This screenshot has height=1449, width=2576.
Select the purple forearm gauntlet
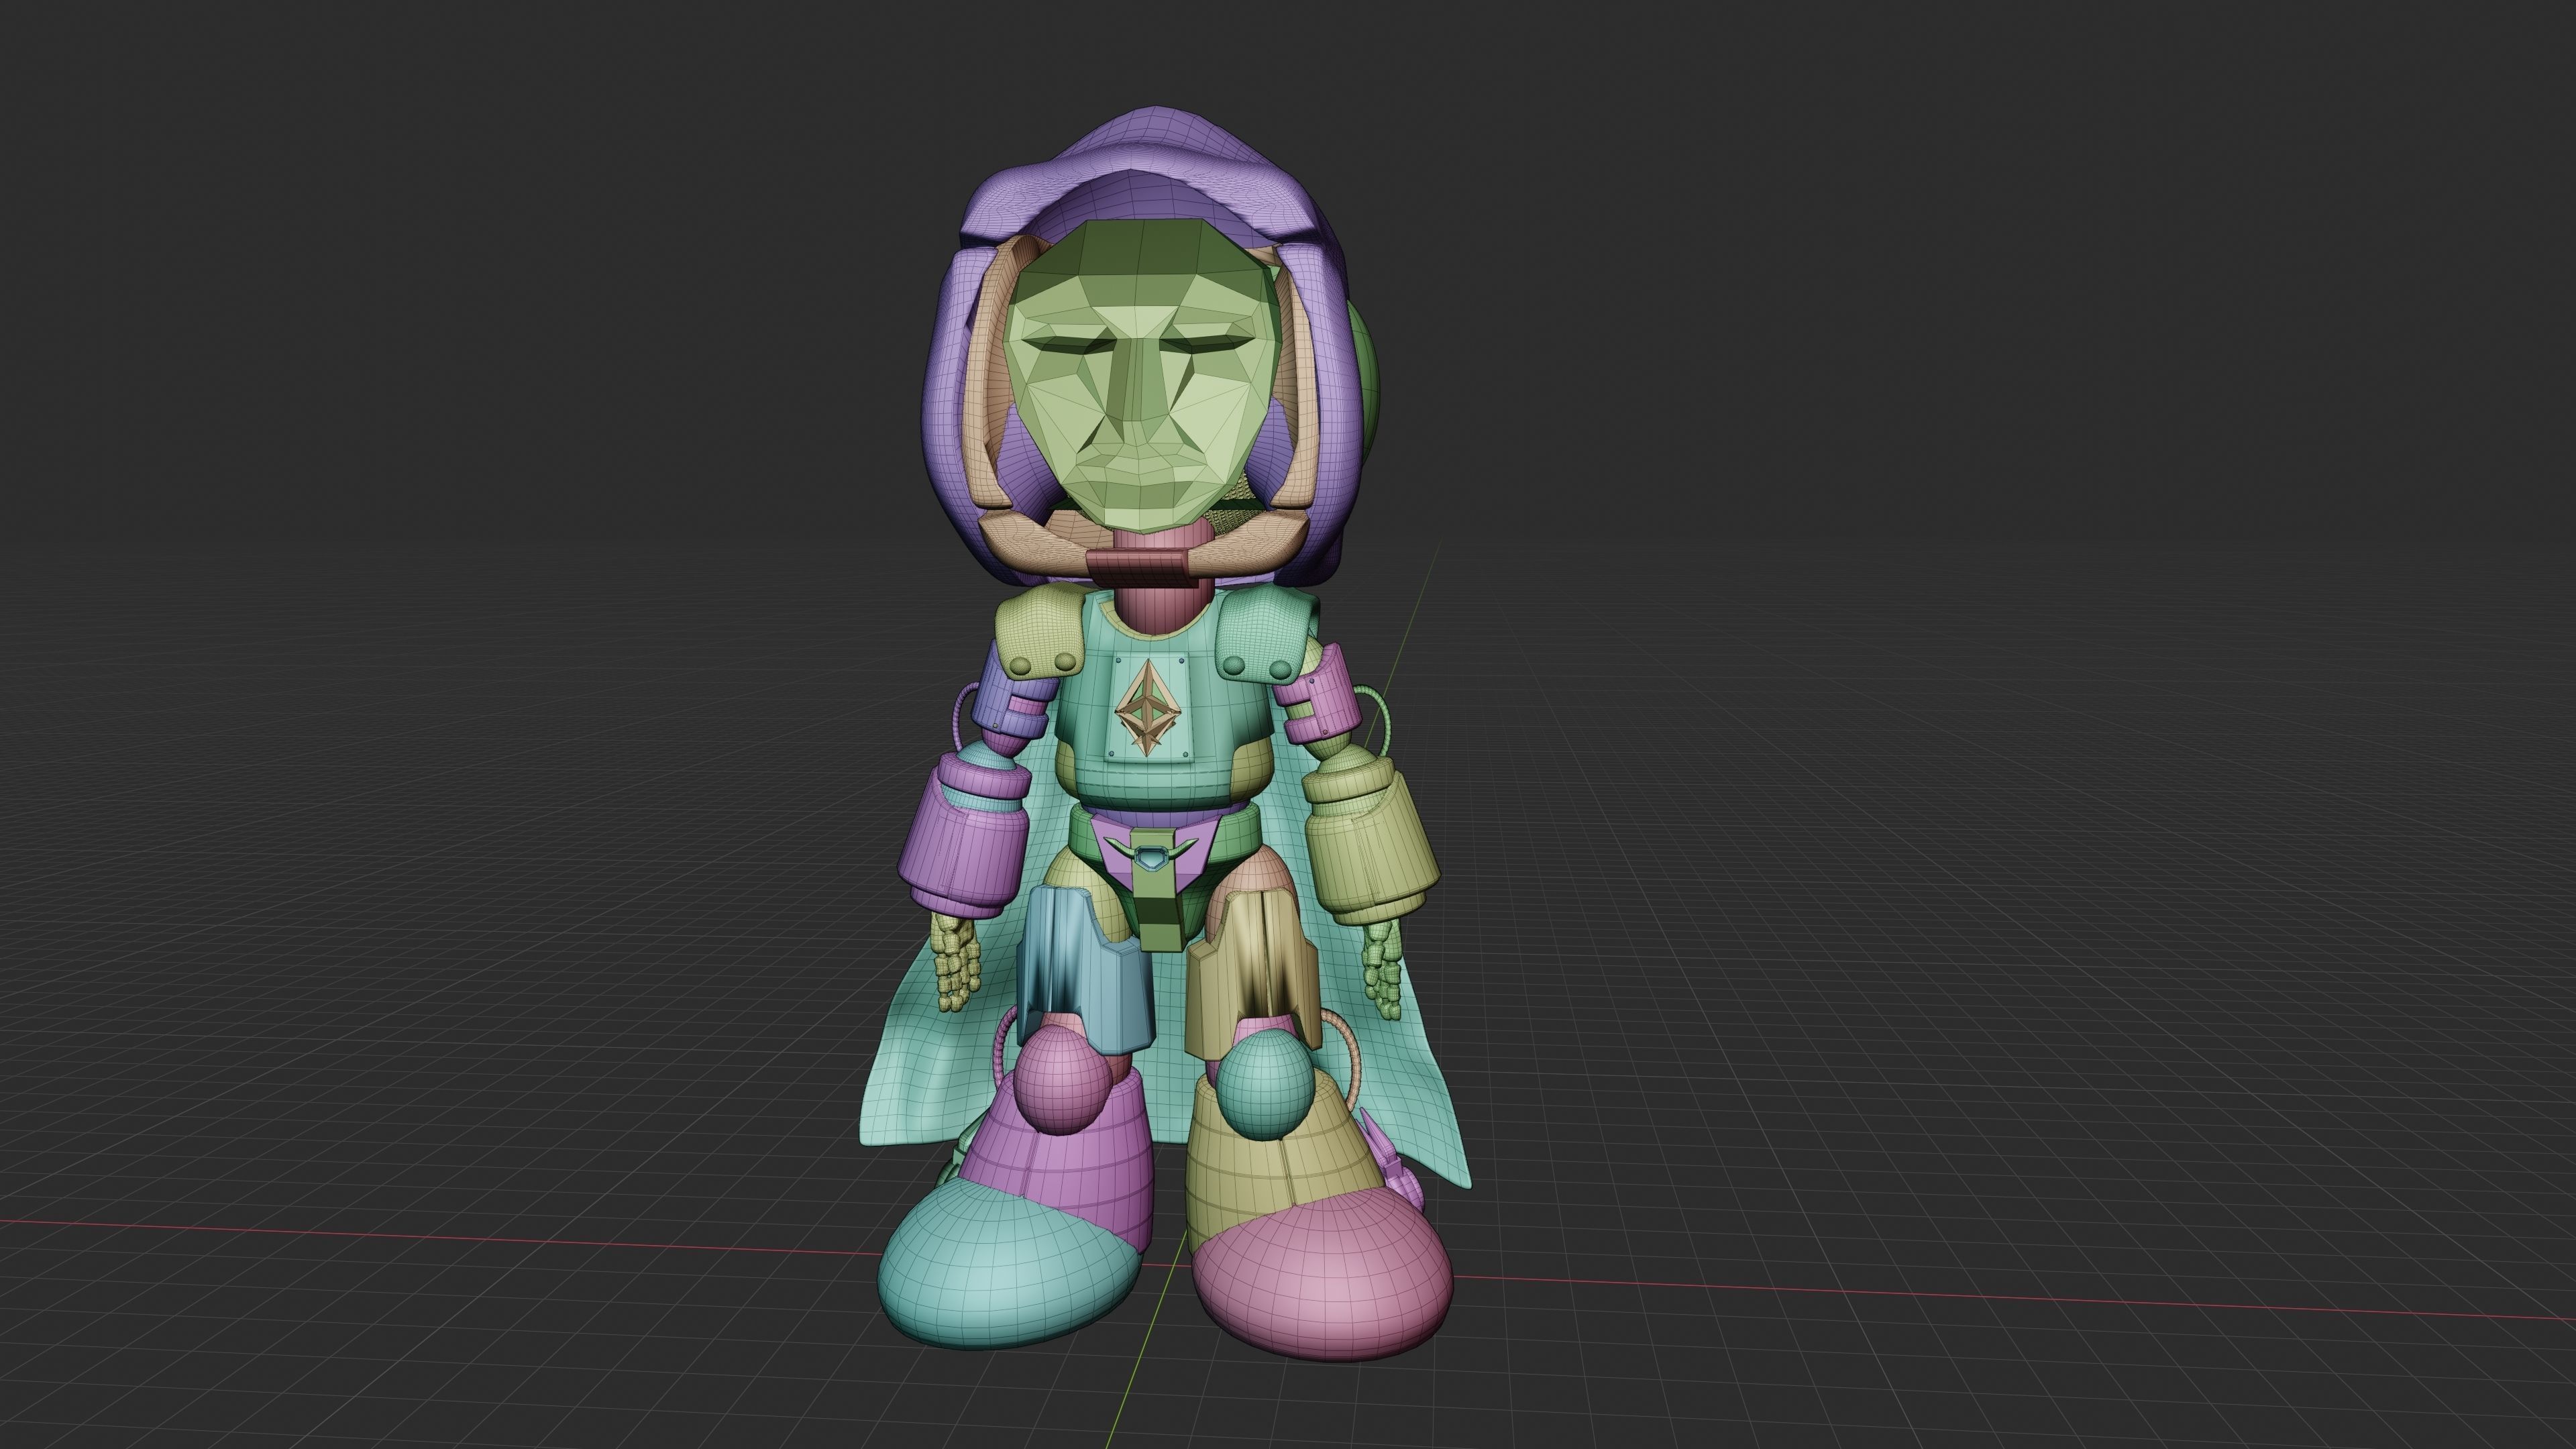pyautogui.click(x=965, y=838)
